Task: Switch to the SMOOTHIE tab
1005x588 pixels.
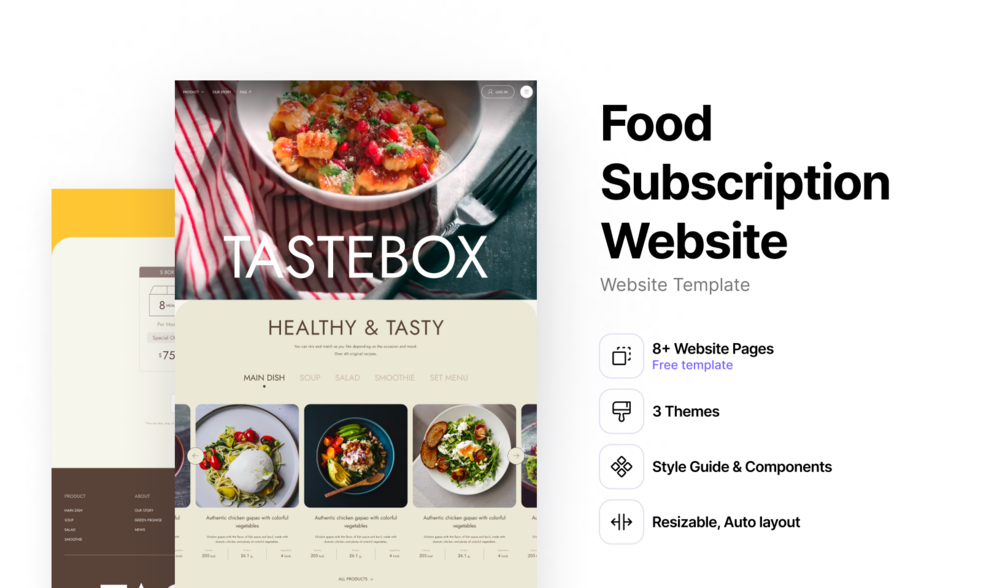Action: (x=395, y=378)
